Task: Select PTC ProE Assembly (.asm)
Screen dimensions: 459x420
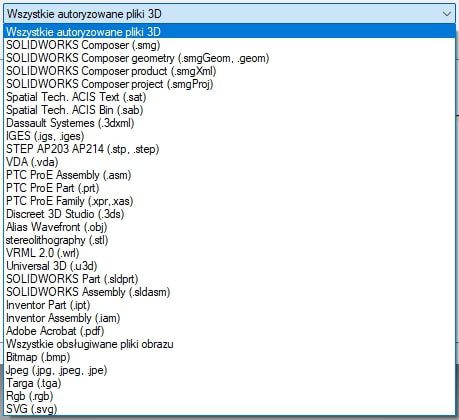Action: point(229,175)
